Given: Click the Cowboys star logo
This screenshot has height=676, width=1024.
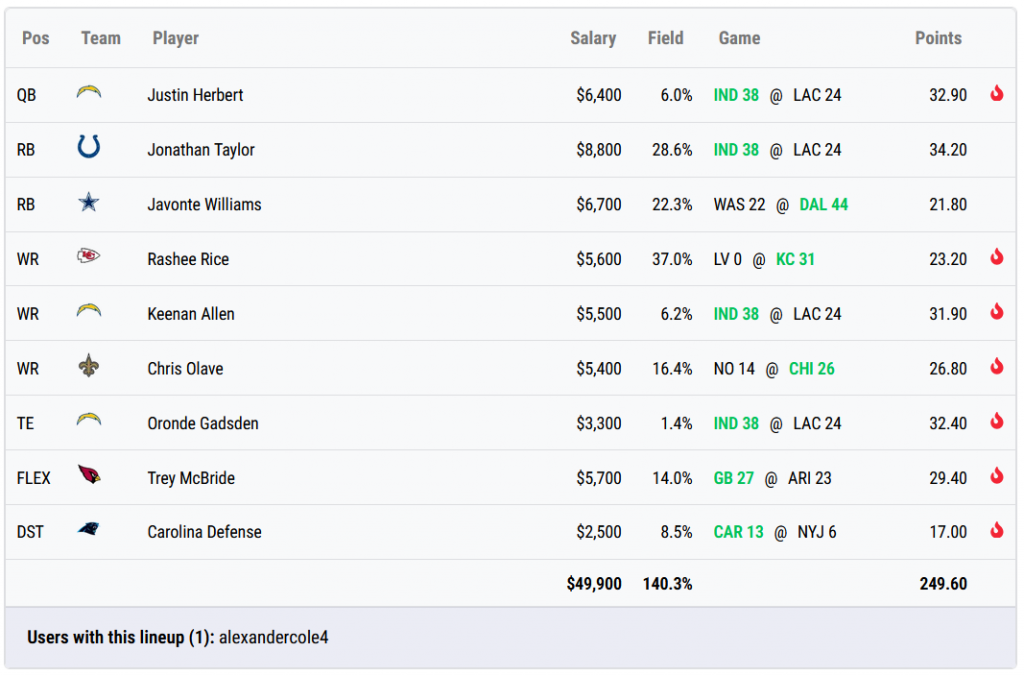Looking at the screenshot, I should (89, 203).
